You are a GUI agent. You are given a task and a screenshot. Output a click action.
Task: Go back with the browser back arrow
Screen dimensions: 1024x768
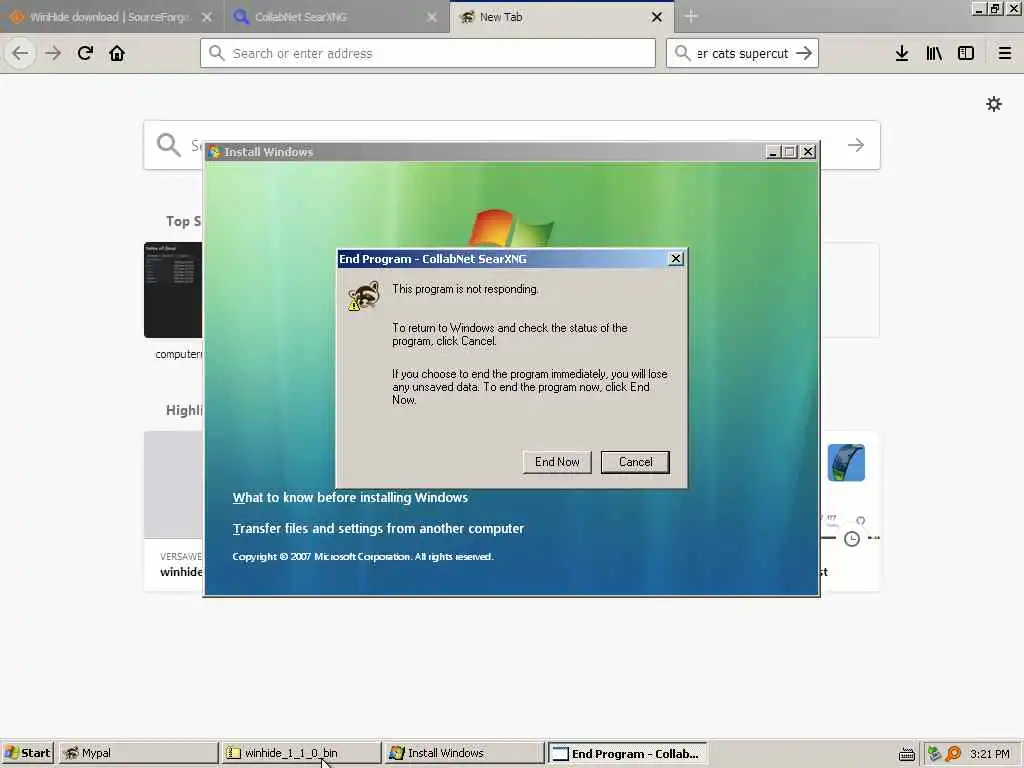(20, 53)
